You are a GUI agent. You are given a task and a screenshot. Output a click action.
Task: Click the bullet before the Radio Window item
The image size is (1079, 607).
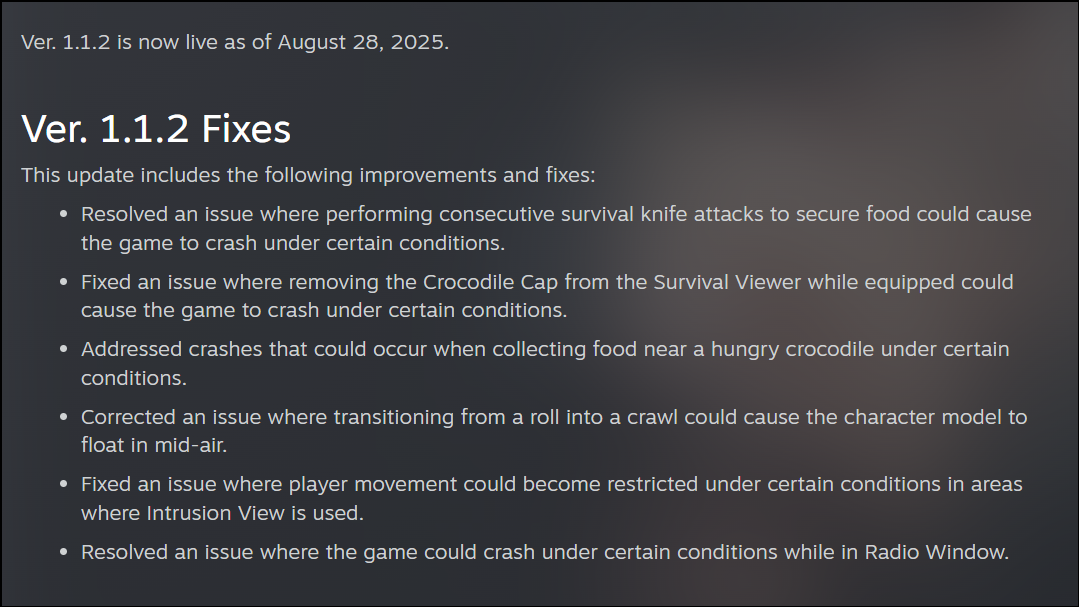[63, 552]
